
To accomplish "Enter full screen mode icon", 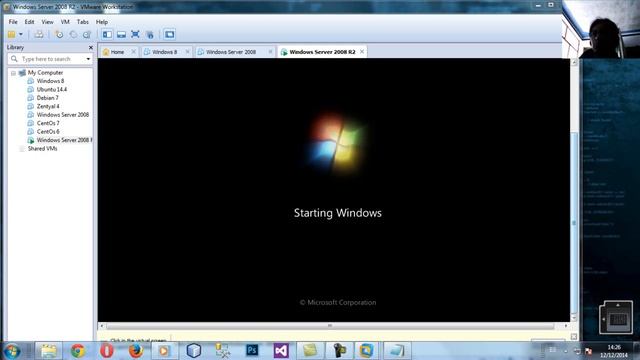I will tap(135, 35).
